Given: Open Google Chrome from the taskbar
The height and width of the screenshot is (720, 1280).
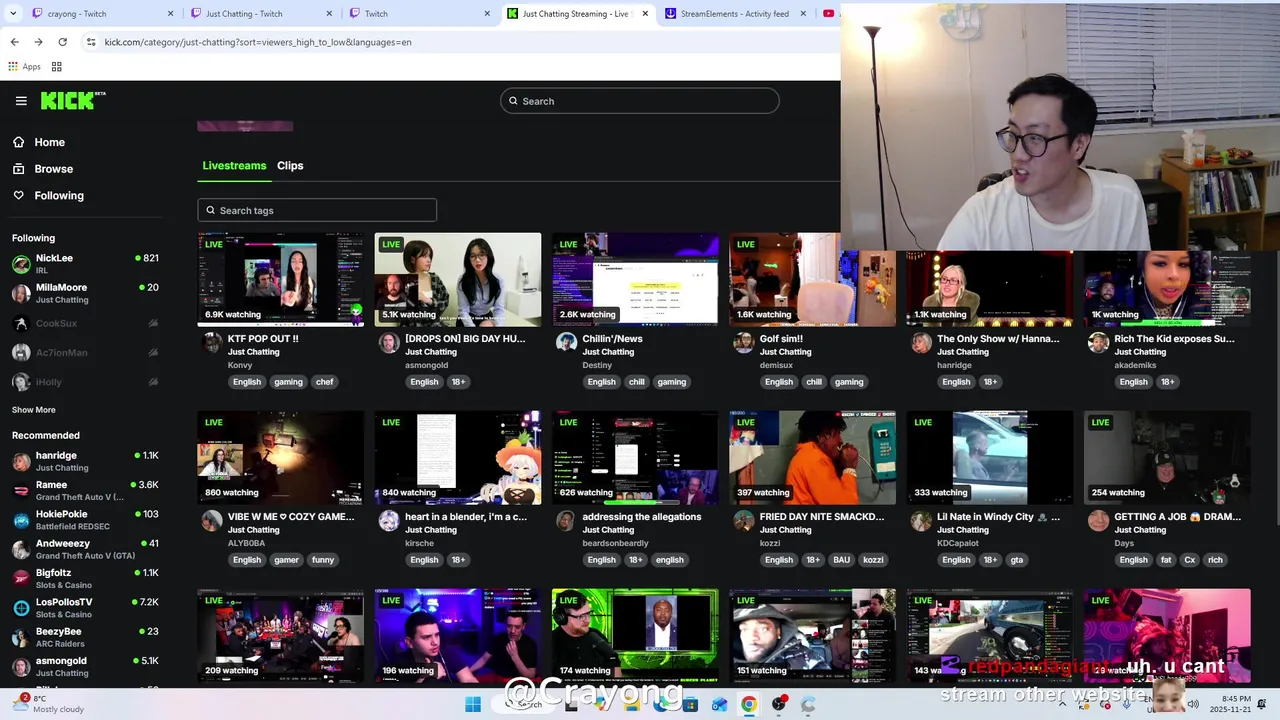Looking at the screenshot, I should [x=749, y=704].
